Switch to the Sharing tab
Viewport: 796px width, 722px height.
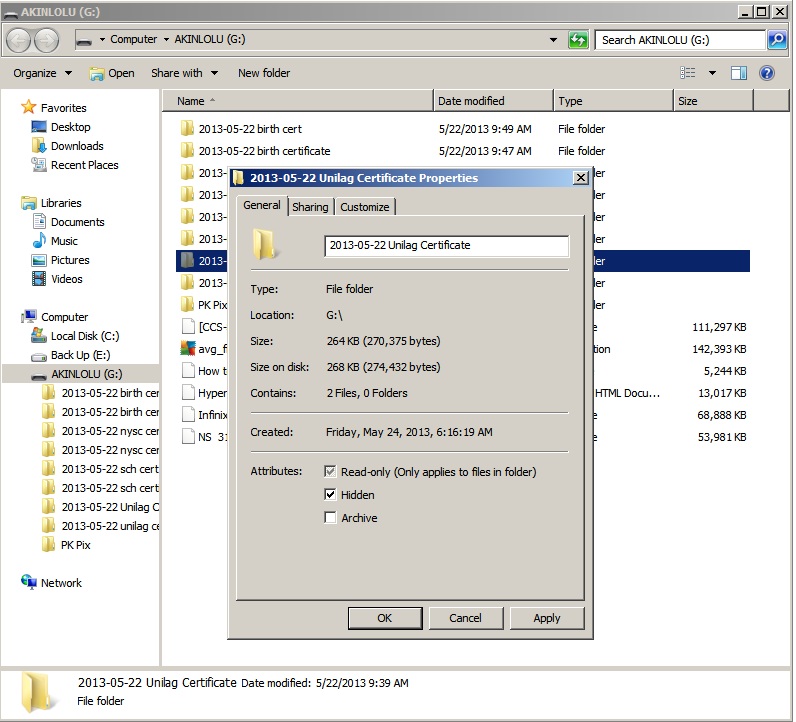tap(310, 207)
